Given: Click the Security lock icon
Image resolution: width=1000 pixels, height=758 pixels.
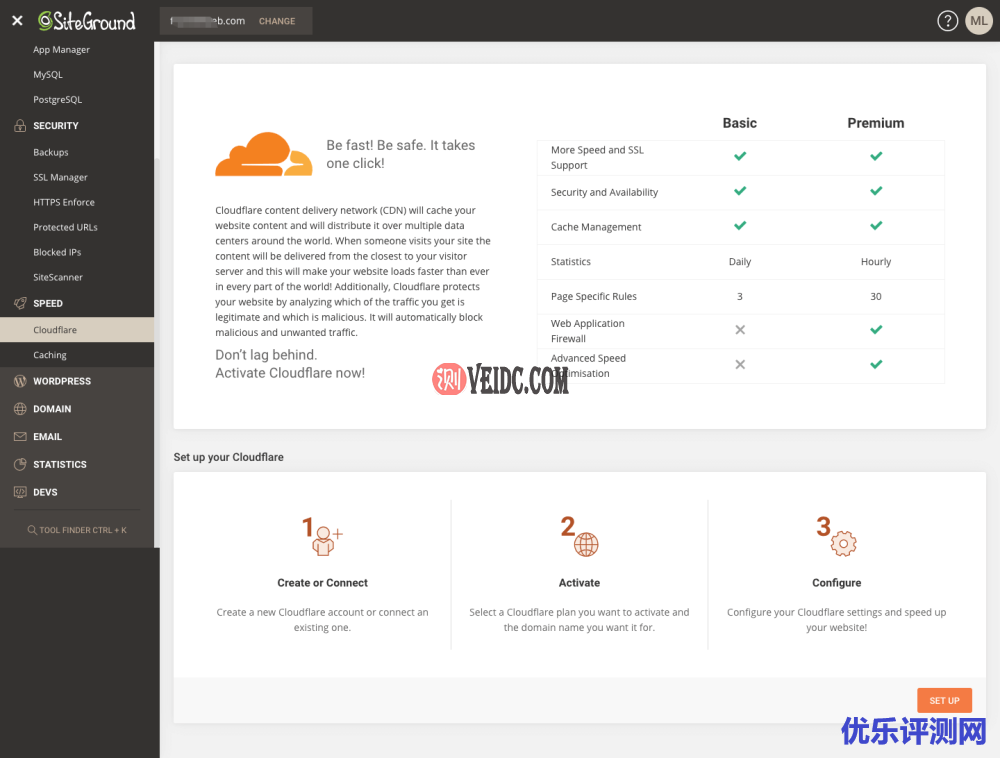Looking at the screenshot, I should click(x=19, y=126).
